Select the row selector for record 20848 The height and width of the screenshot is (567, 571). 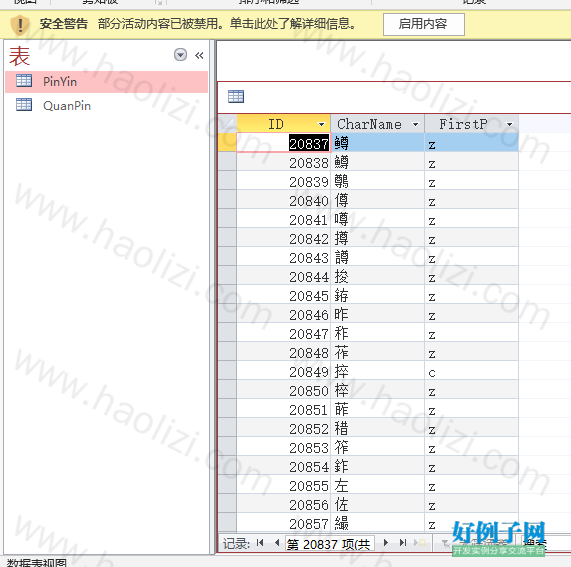pyautogui.click(x=228, y=352)
